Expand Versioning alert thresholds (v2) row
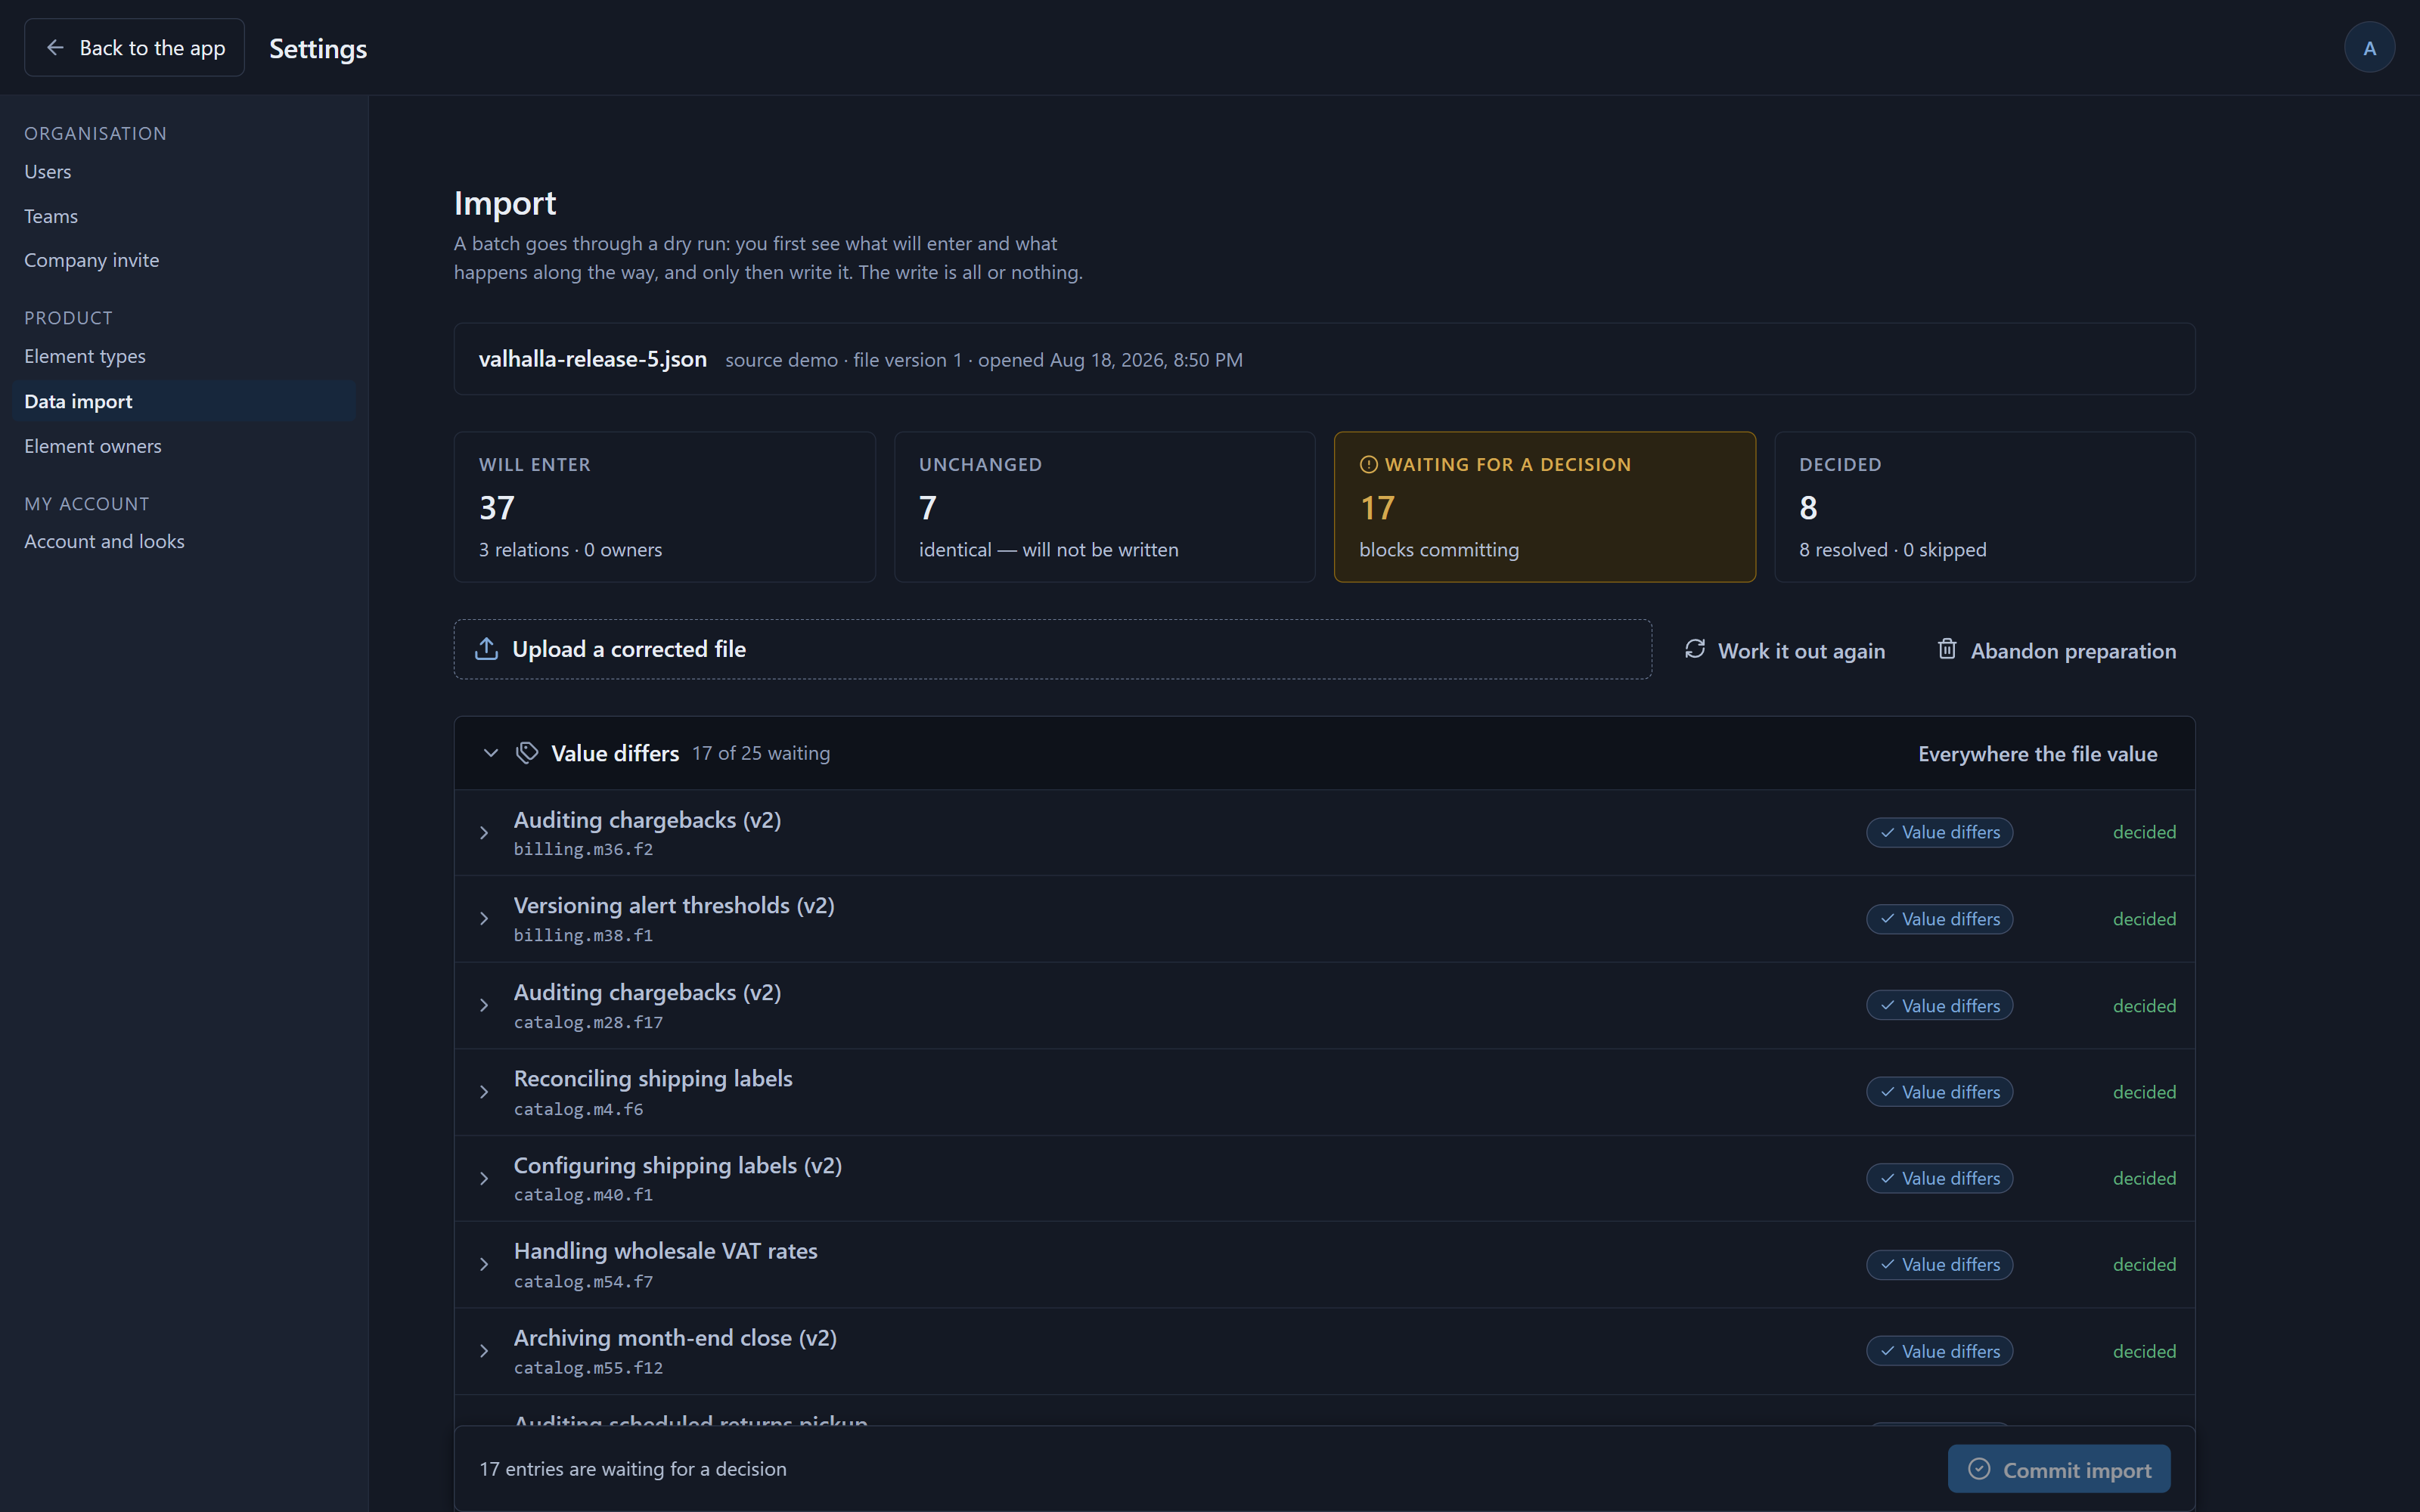This screenshot has height=1512, width=2420. tap(484, 919)
